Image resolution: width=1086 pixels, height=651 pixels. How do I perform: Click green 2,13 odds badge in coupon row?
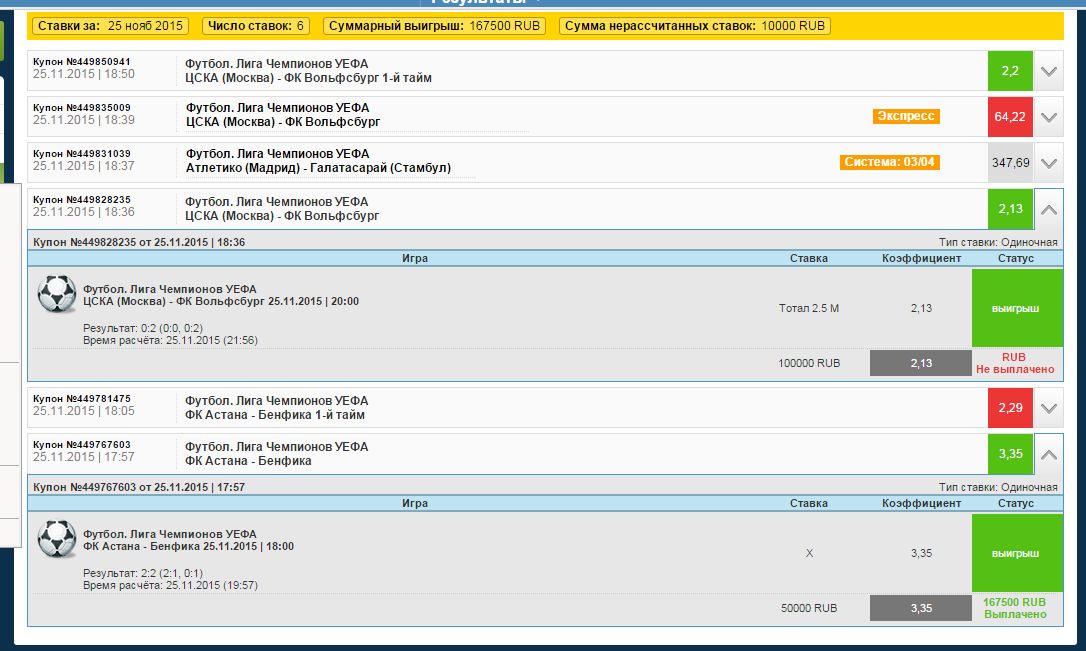pyautogui.click(x=1010, y=209)
